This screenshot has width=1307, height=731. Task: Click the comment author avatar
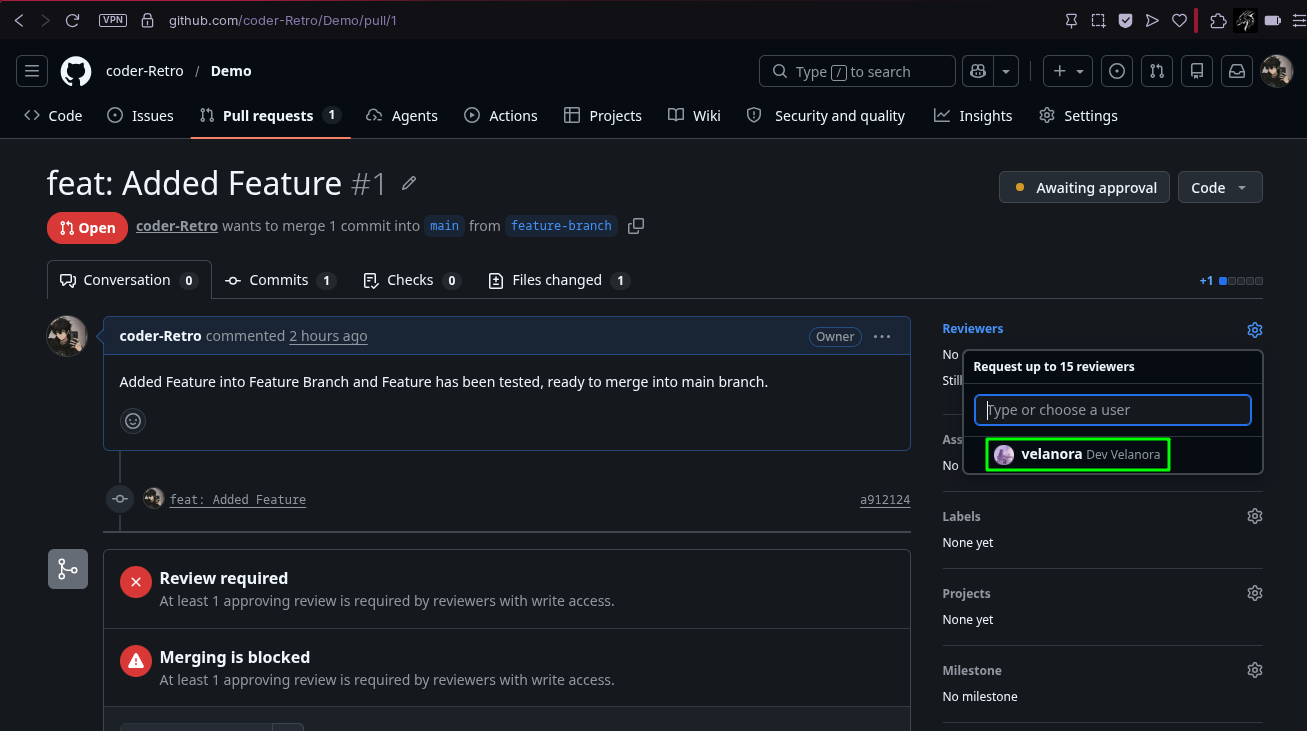coord(67,336)
